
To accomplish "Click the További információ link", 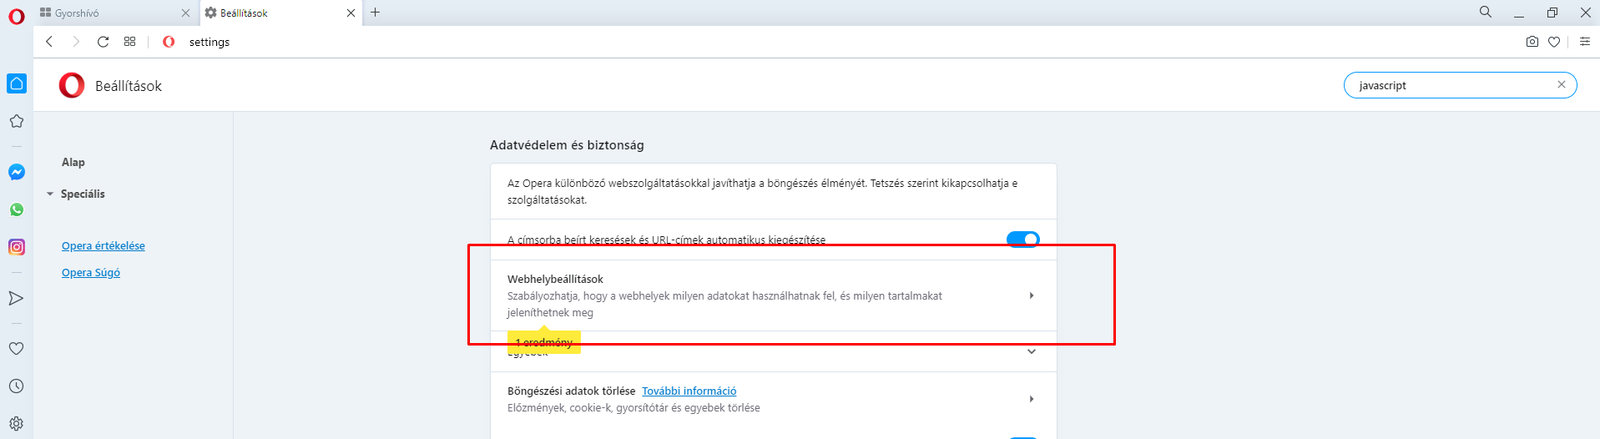I will point(689,391).
